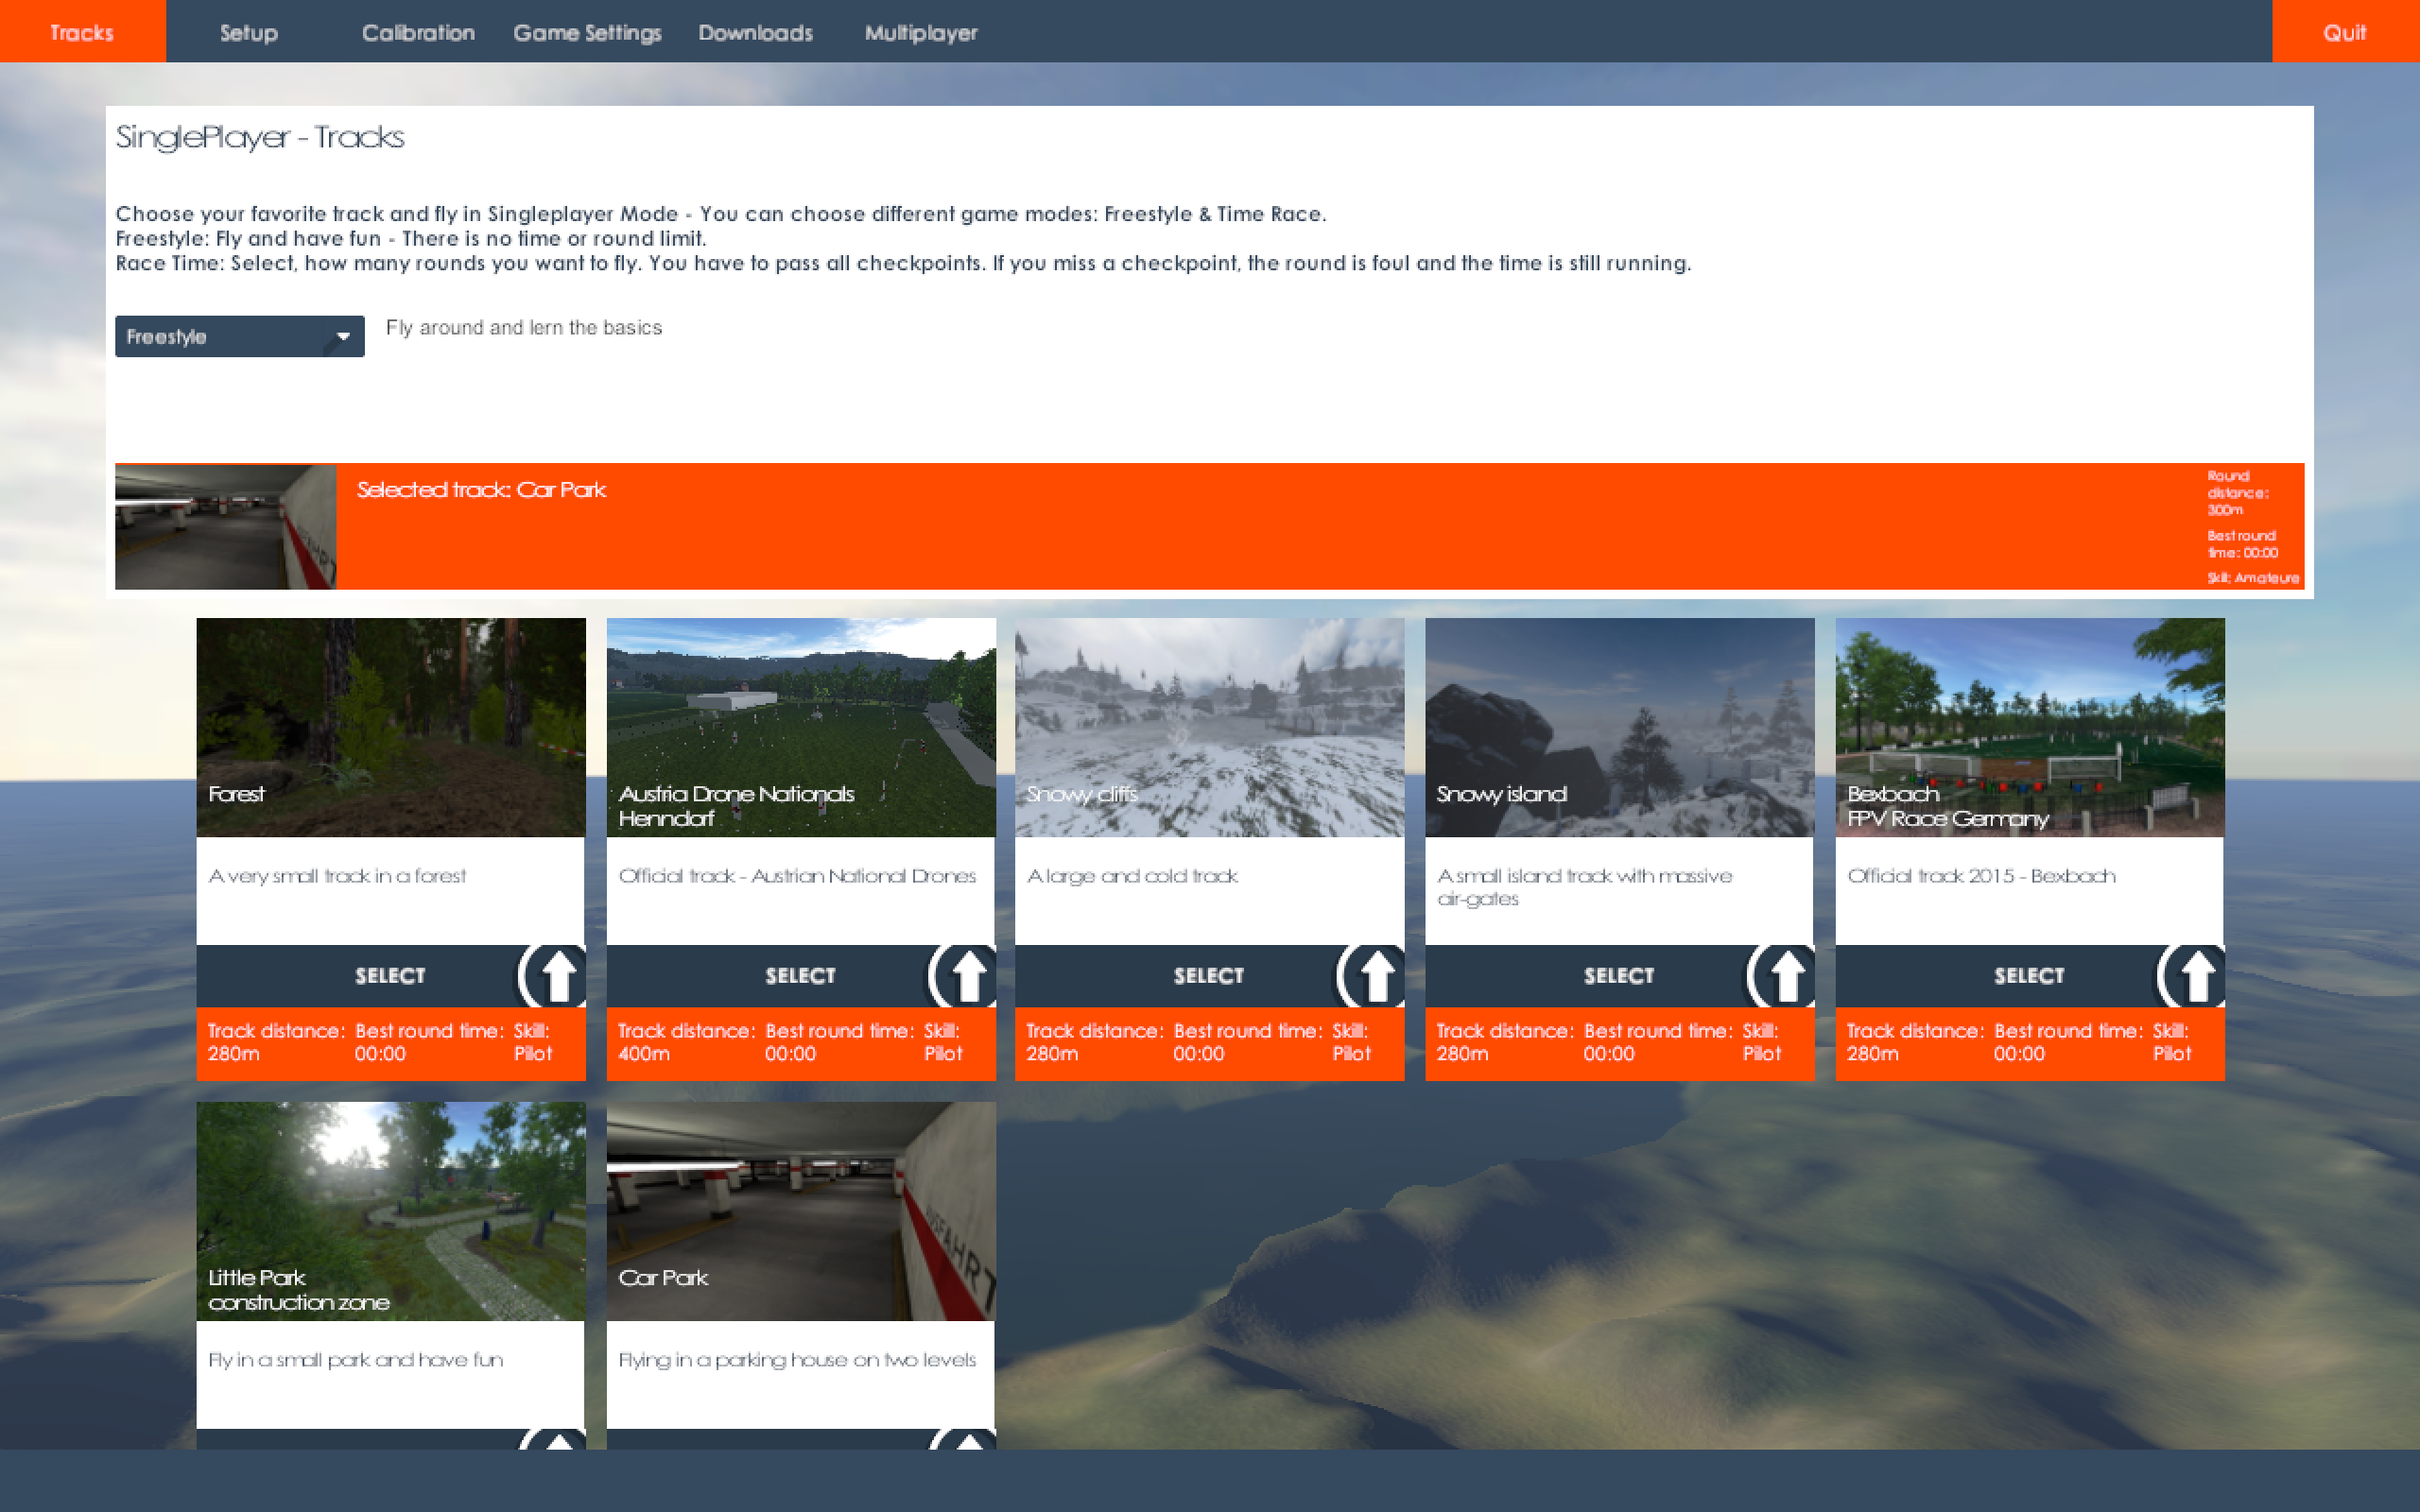Screen dimensions: 2420x1512
Task: Click the Snowy island thumbnail image
Action: pyautogui.click(x=1620, y=727)
